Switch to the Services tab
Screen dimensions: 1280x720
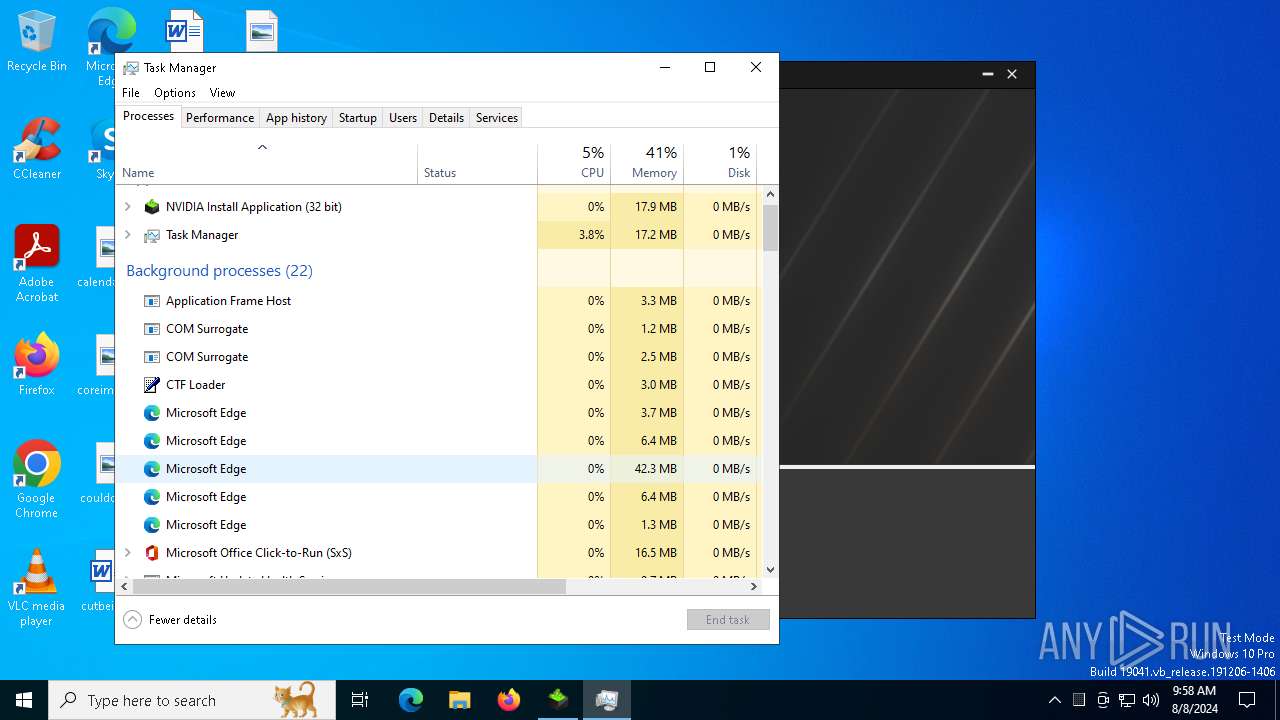click(x=497, y=118)
